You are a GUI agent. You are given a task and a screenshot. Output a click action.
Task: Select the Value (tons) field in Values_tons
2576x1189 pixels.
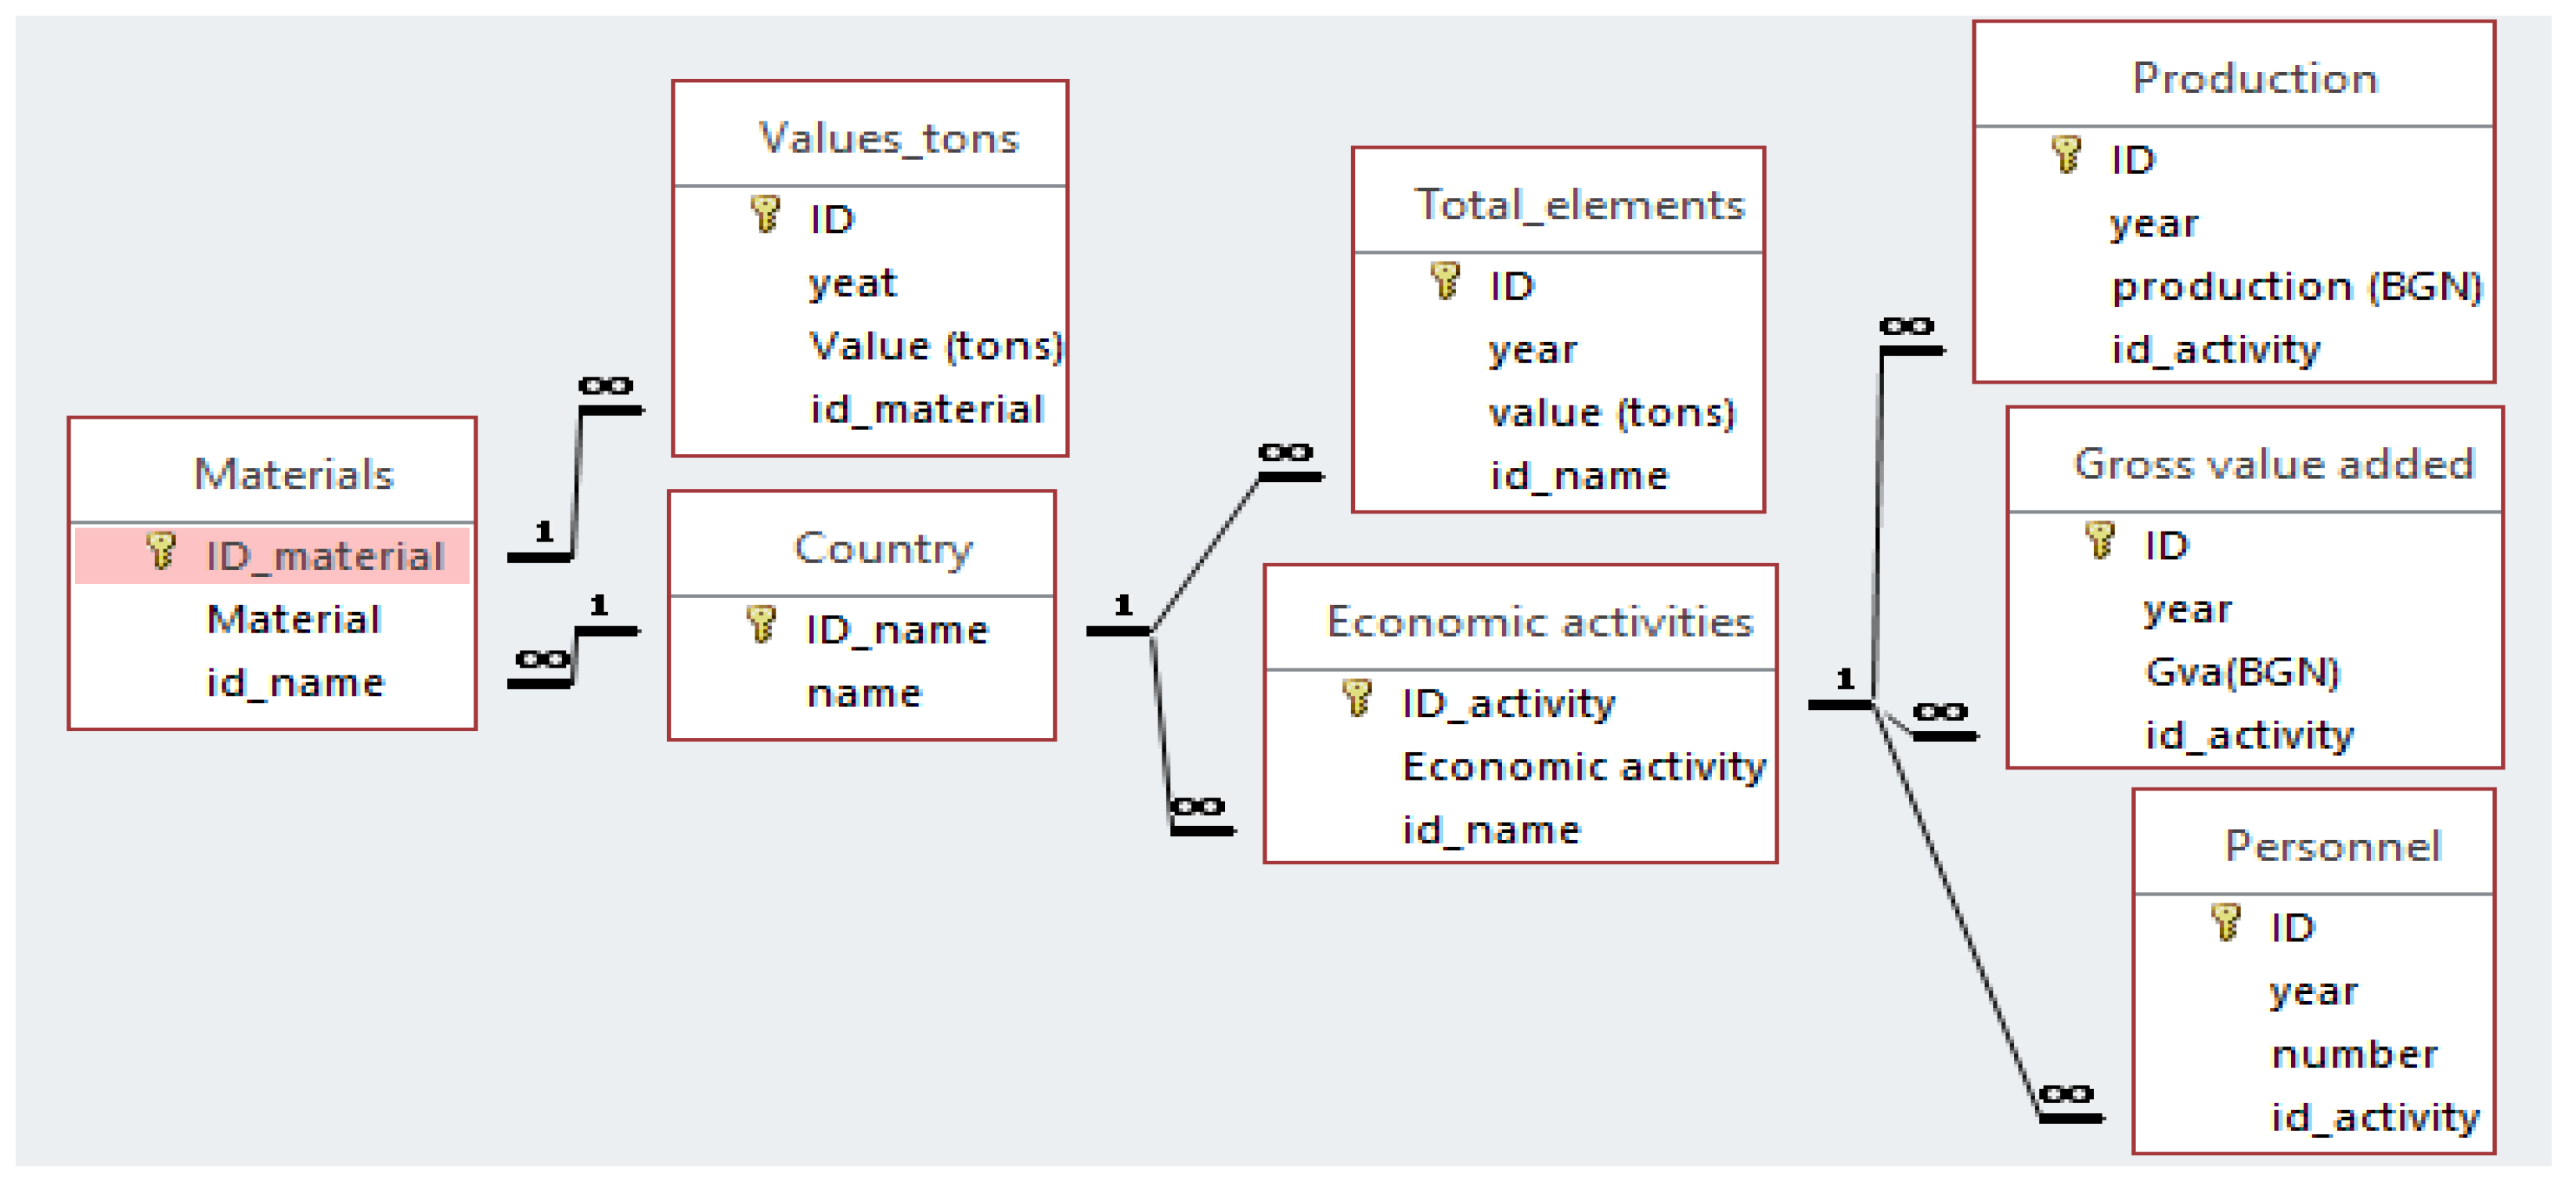(936, 346)
